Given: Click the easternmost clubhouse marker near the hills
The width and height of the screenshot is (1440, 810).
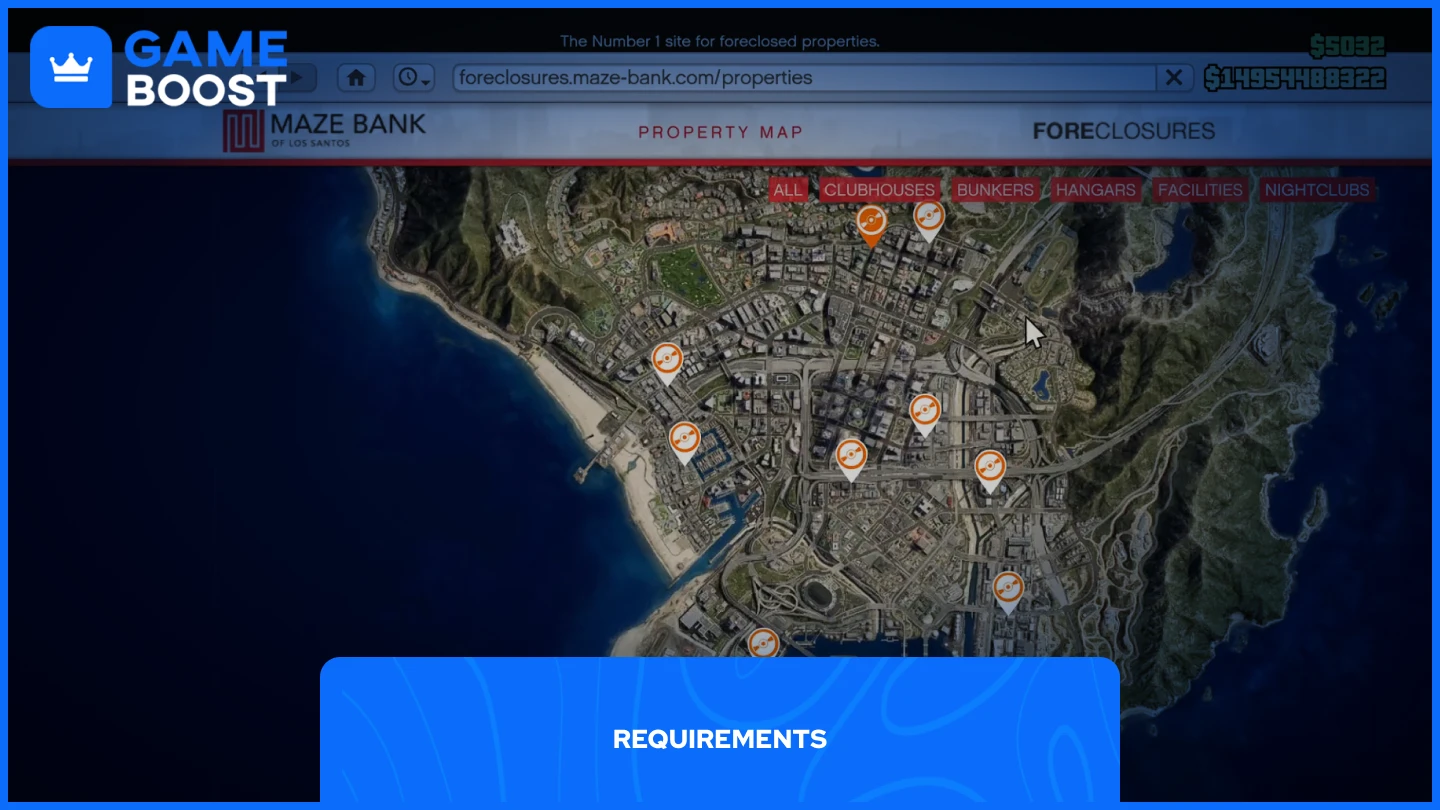Looking at the screenshot, I should (x=990, y=465).
